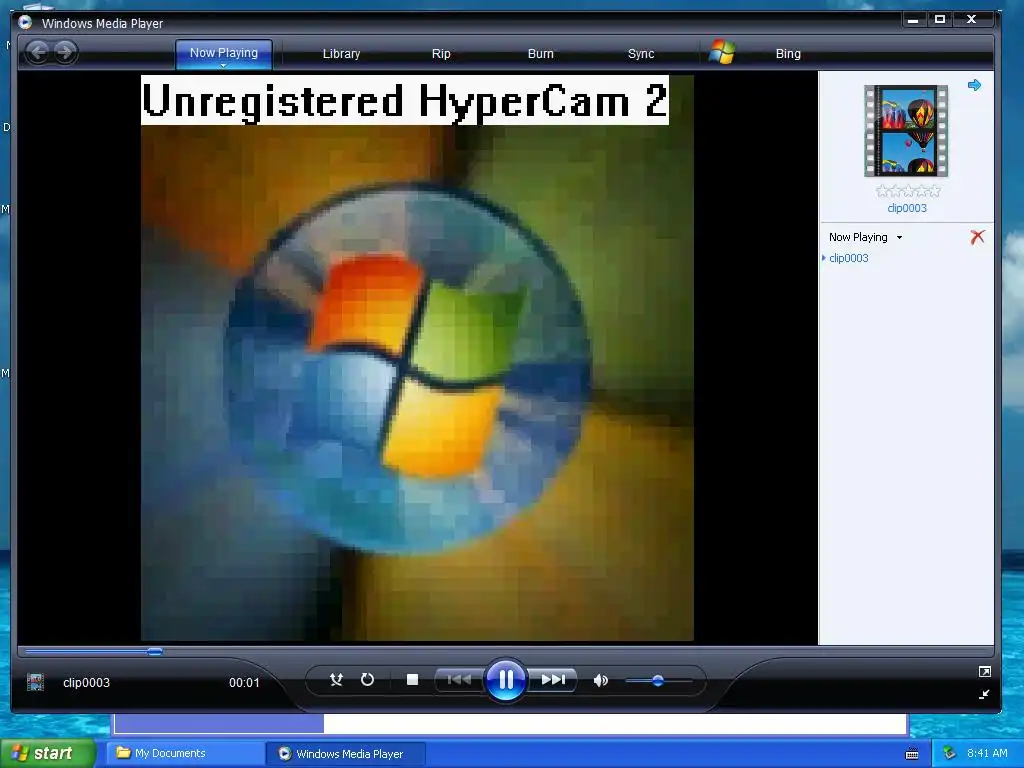Image resolution: width=1024 pixels, height=768 pixels.
Task: Clear the list with red X icon
Action: (977, 237)
